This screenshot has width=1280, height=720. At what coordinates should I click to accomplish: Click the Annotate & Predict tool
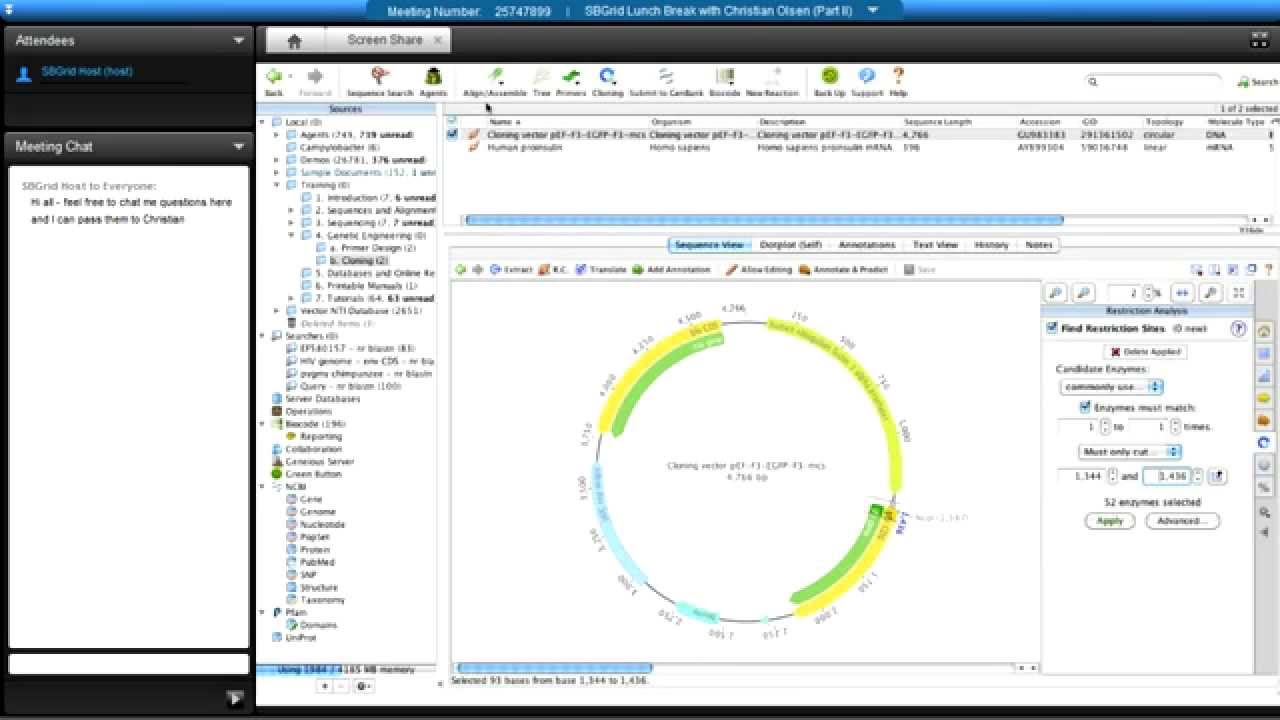coord(843,270)
